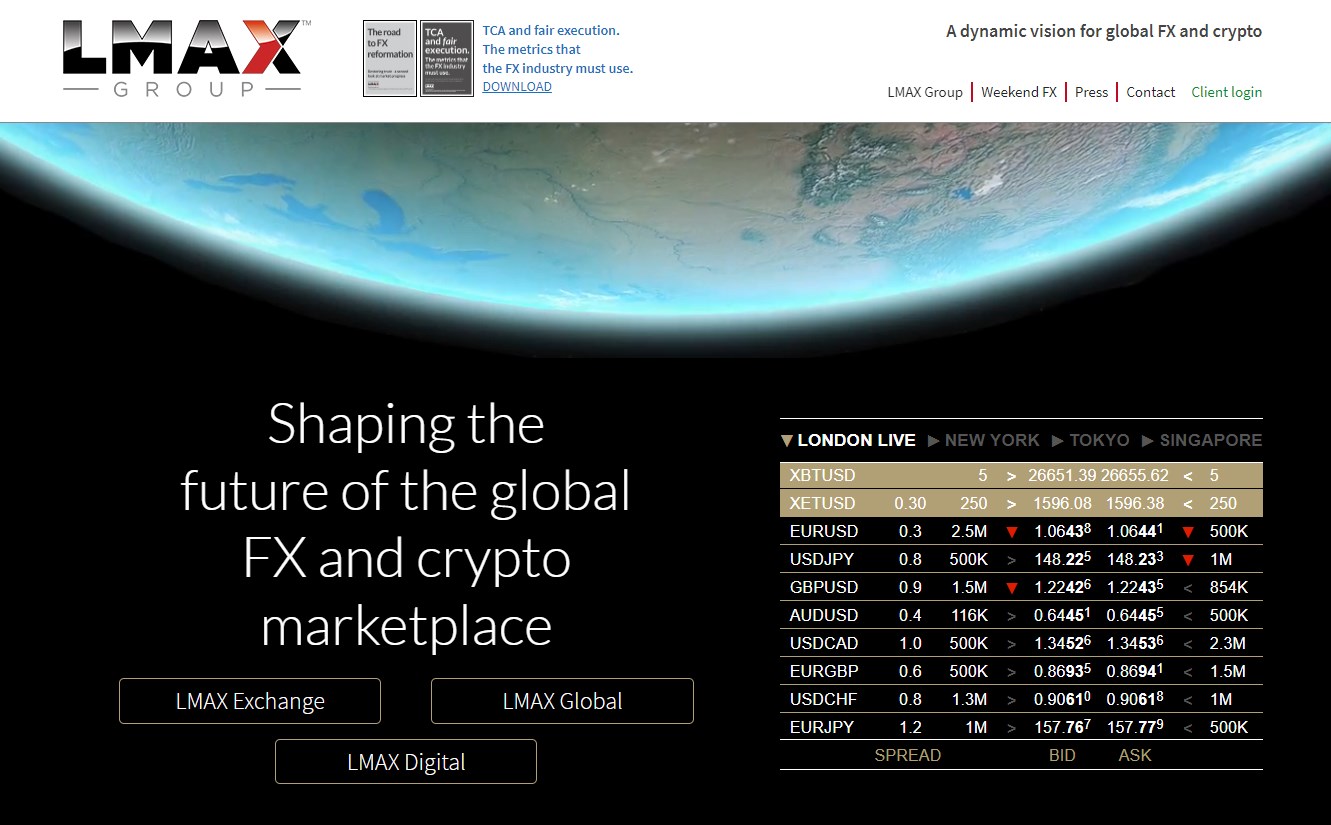Click the Earth hero banner image
The image size is (1331, 825).
(x=665, y=240)
